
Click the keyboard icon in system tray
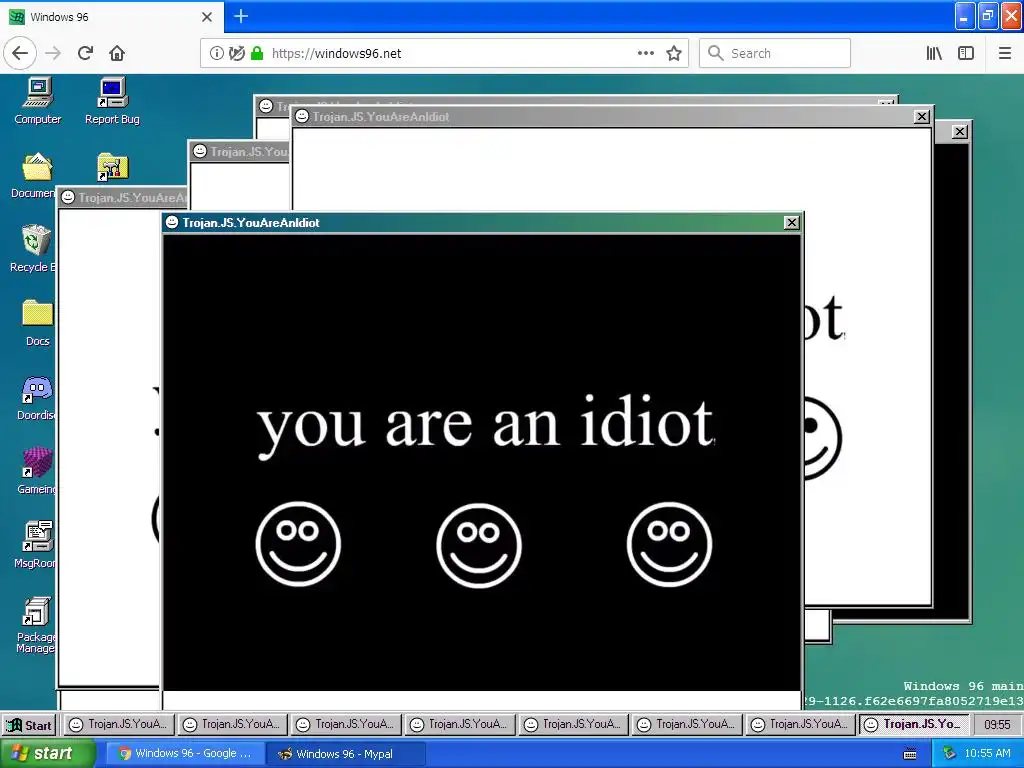coord(910,754)
